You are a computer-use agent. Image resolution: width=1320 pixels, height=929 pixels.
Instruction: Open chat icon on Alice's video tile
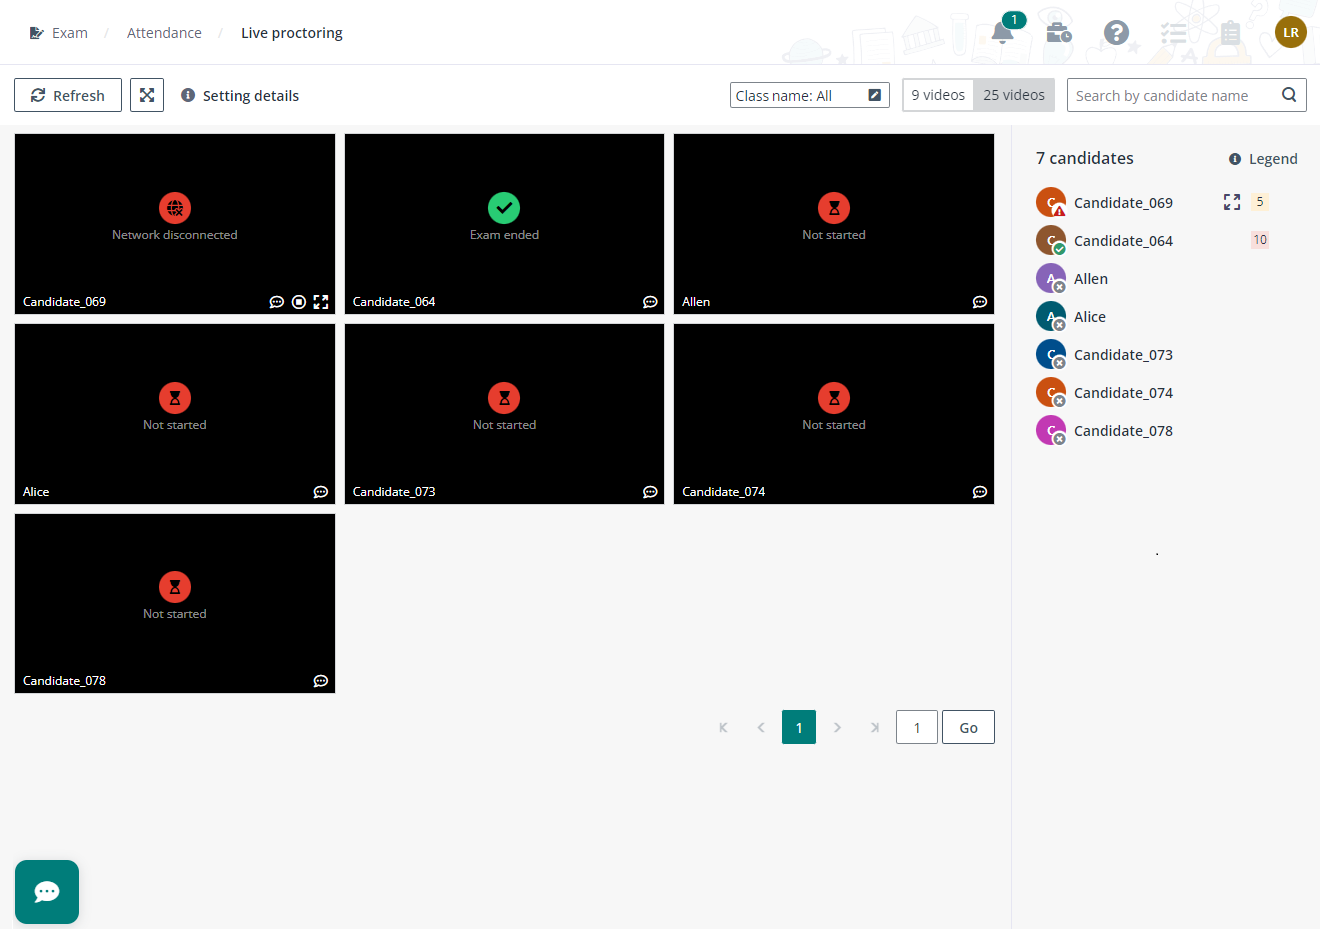pos(321,492)
